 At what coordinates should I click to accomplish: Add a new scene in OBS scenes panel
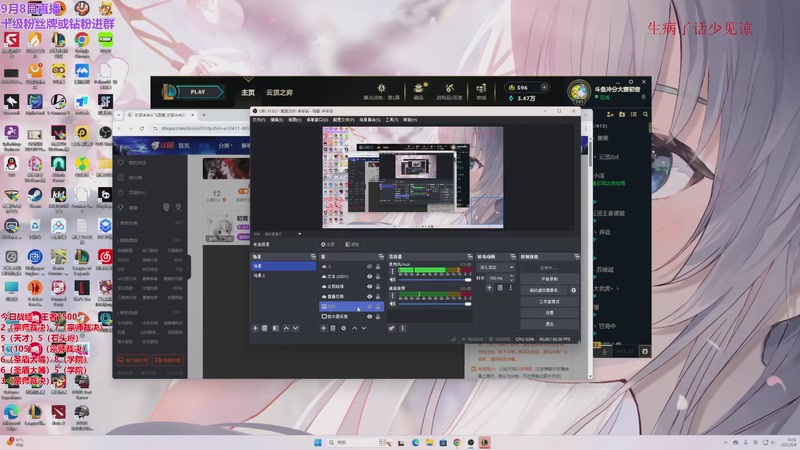point(255,328)
